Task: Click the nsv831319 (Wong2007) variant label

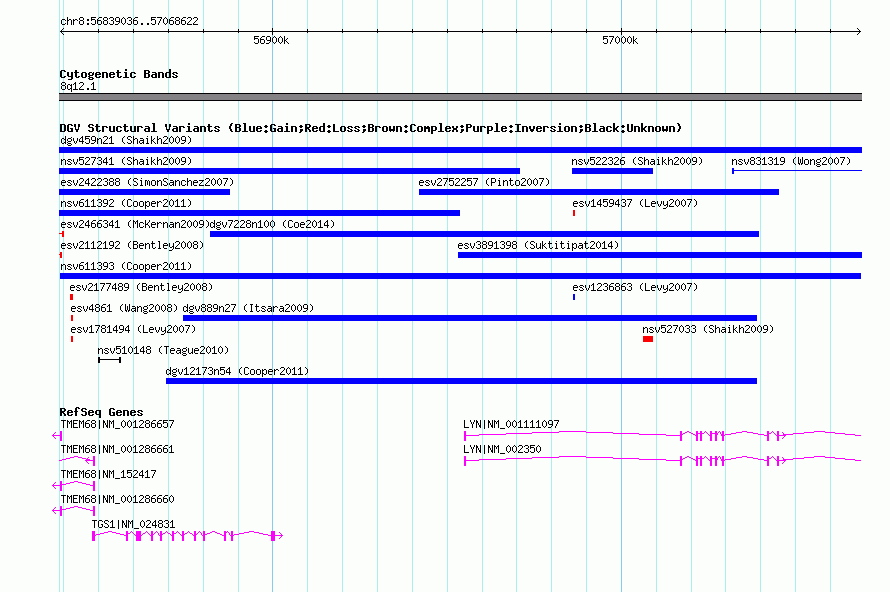Action: coord(791,161)
